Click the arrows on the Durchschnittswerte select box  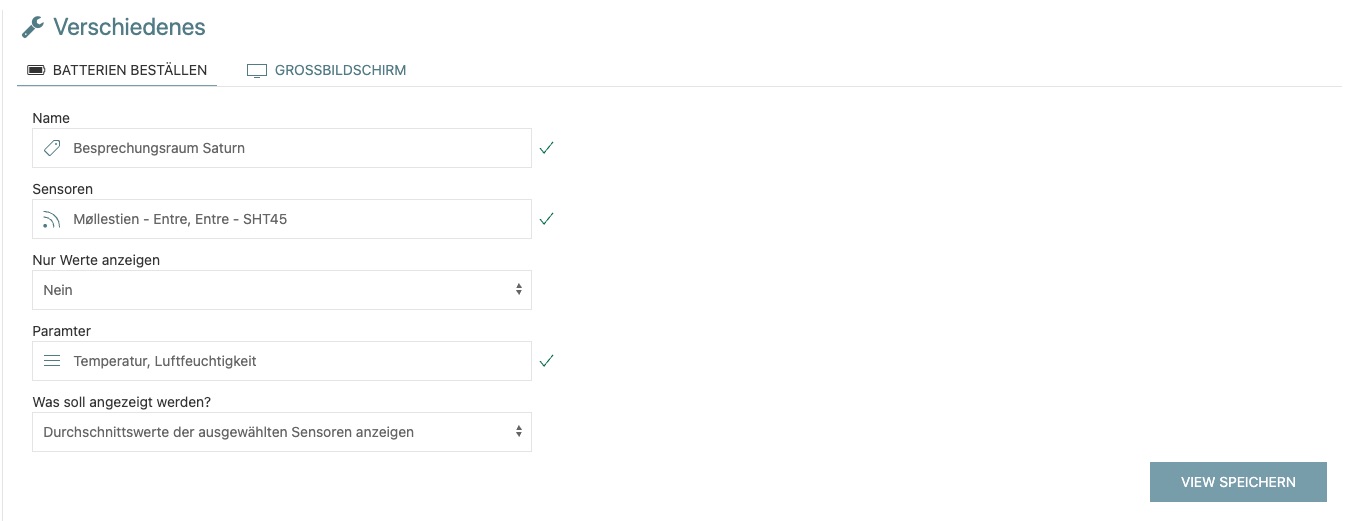[518, 432]
